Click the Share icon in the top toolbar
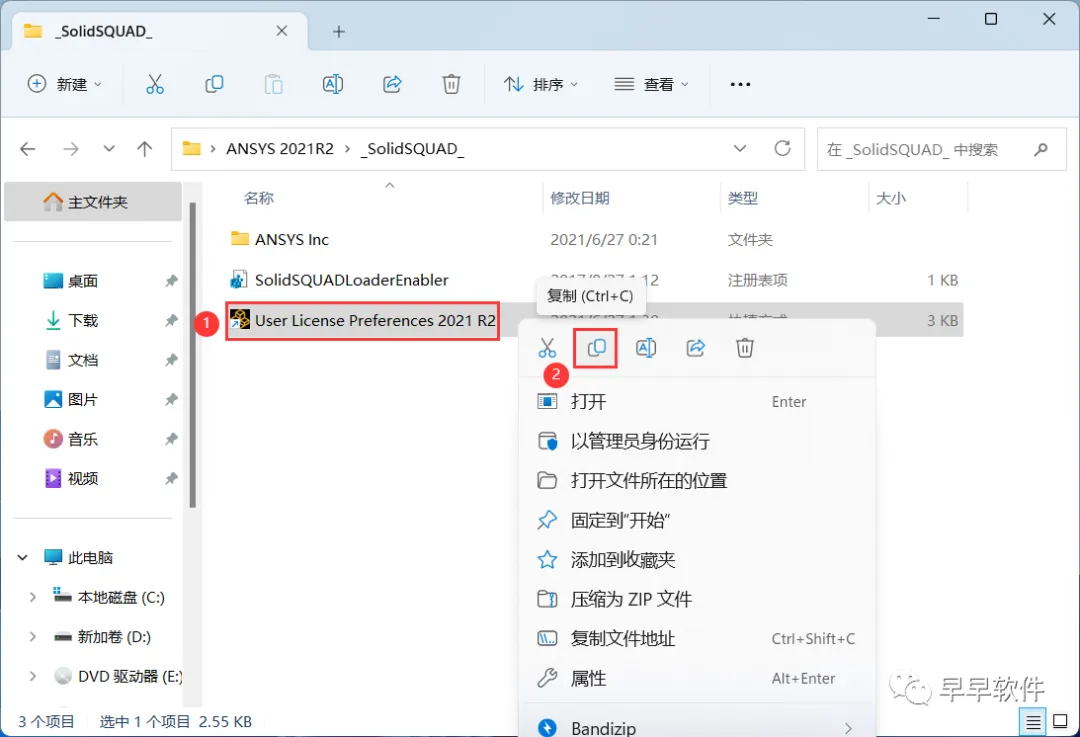The image size is (1080, 737). (392, 84)
